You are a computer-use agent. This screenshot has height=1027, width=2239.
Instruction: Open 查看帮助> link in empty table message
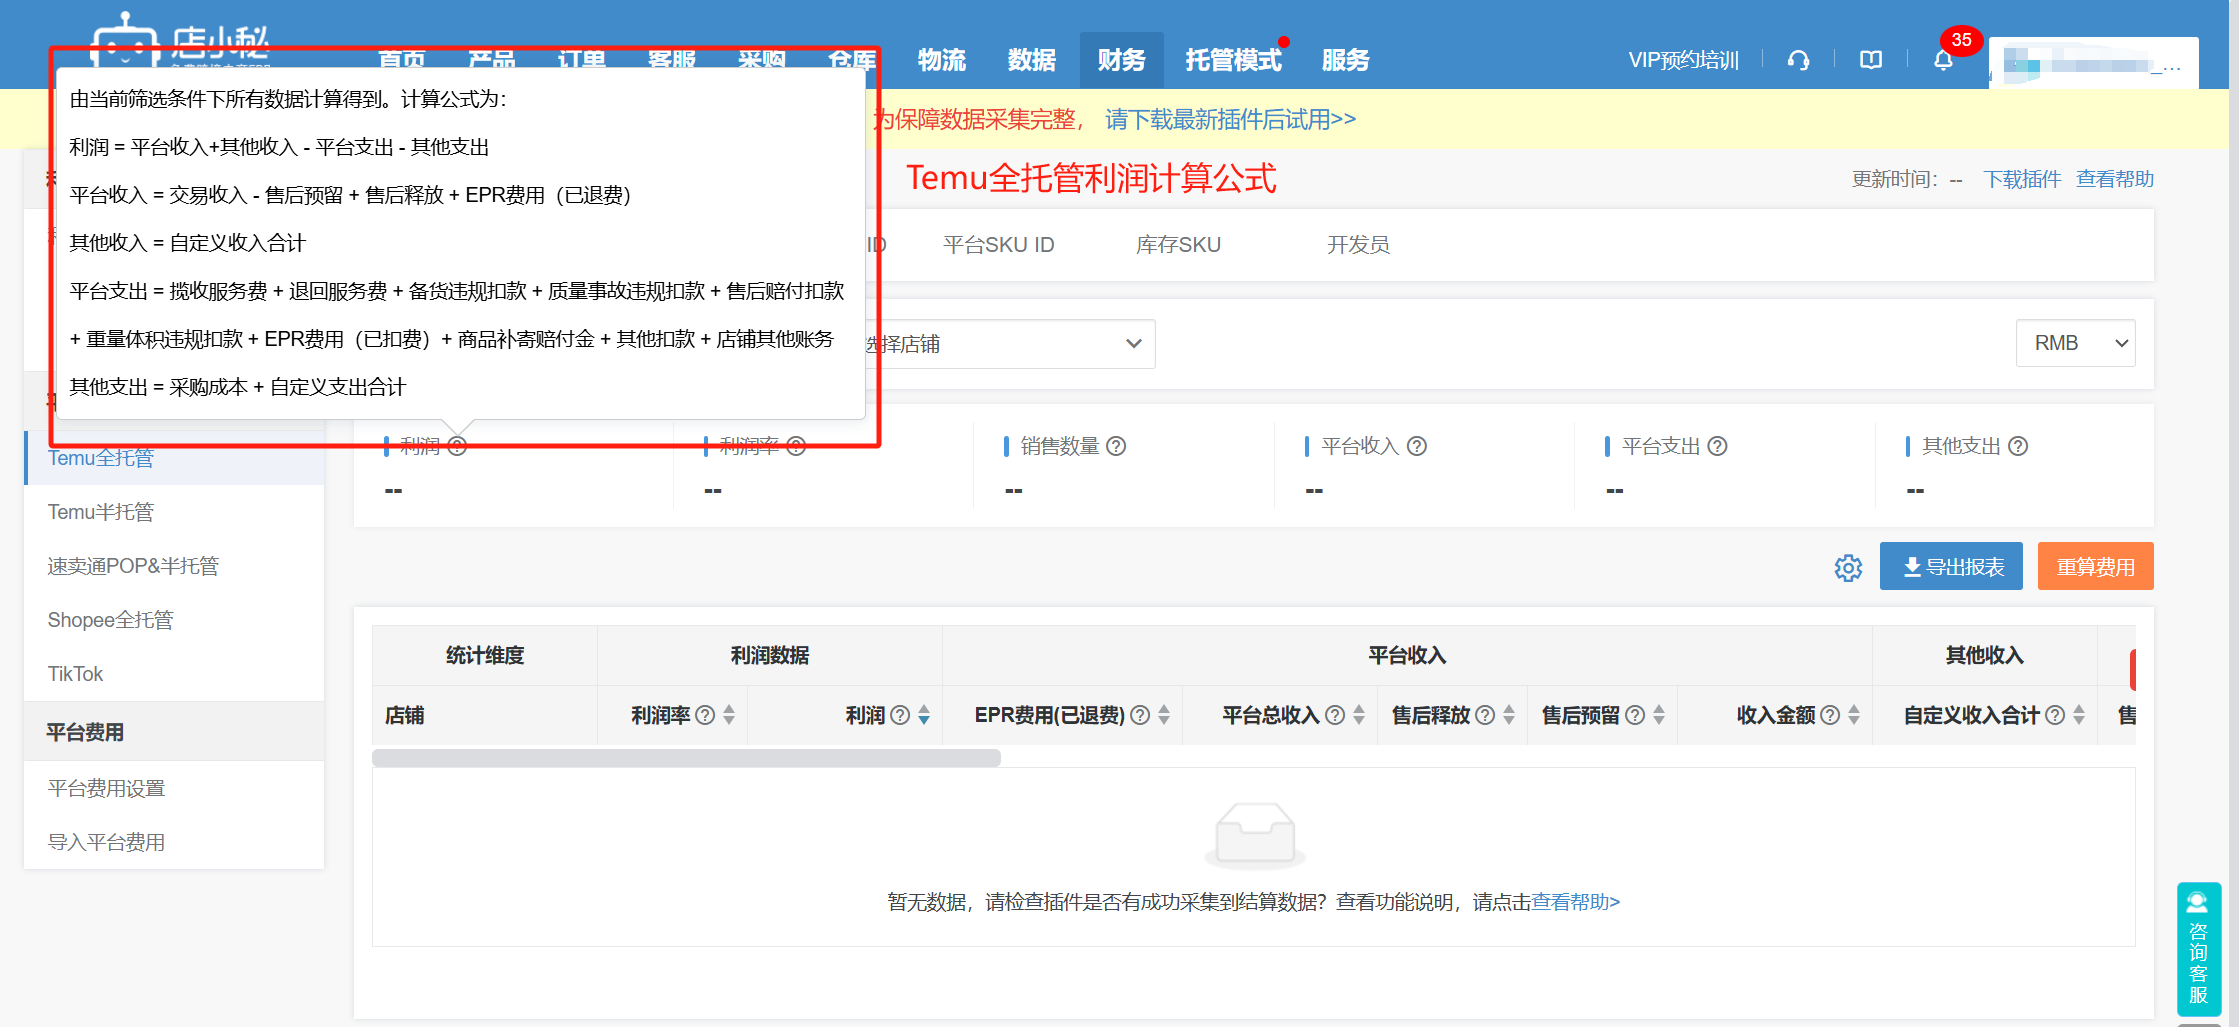point(1575,902)
